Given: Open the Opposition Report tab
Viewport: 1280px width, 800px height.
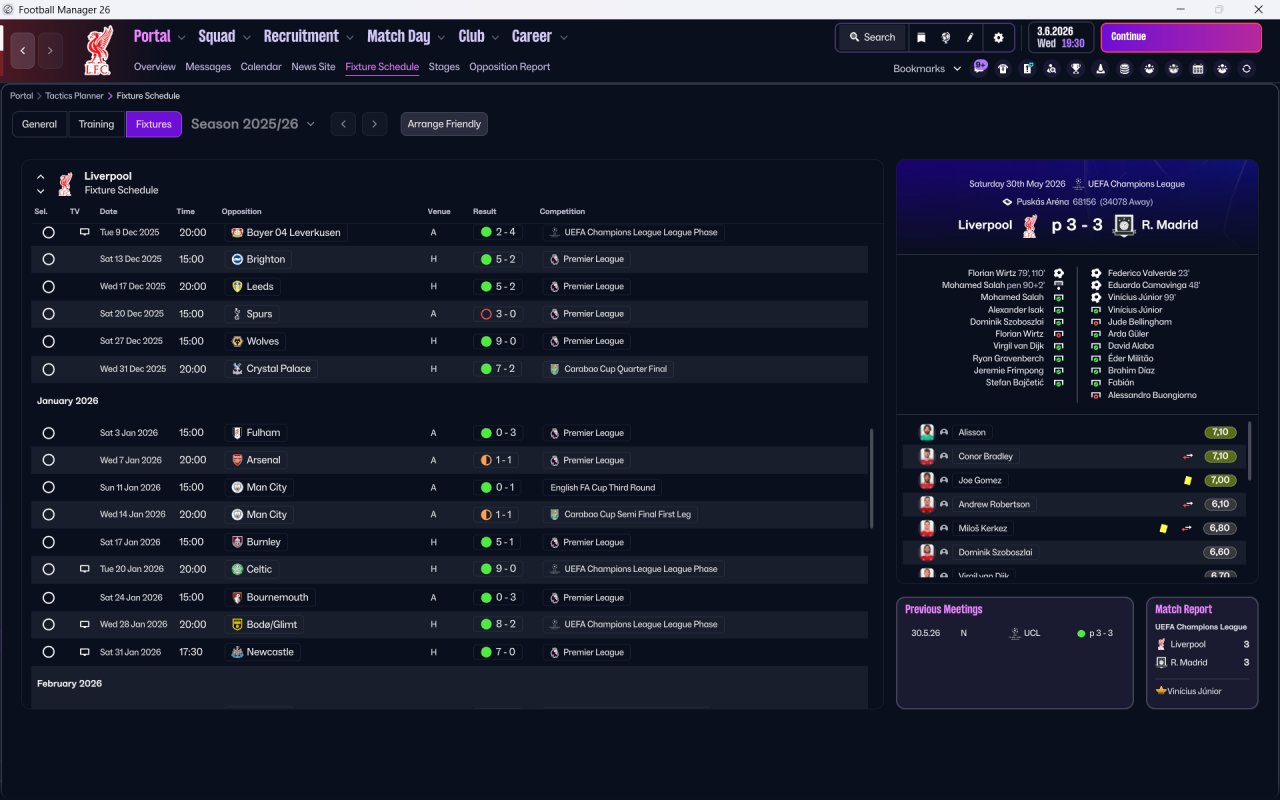Looking at the screenshot, I should pos(510,67).
